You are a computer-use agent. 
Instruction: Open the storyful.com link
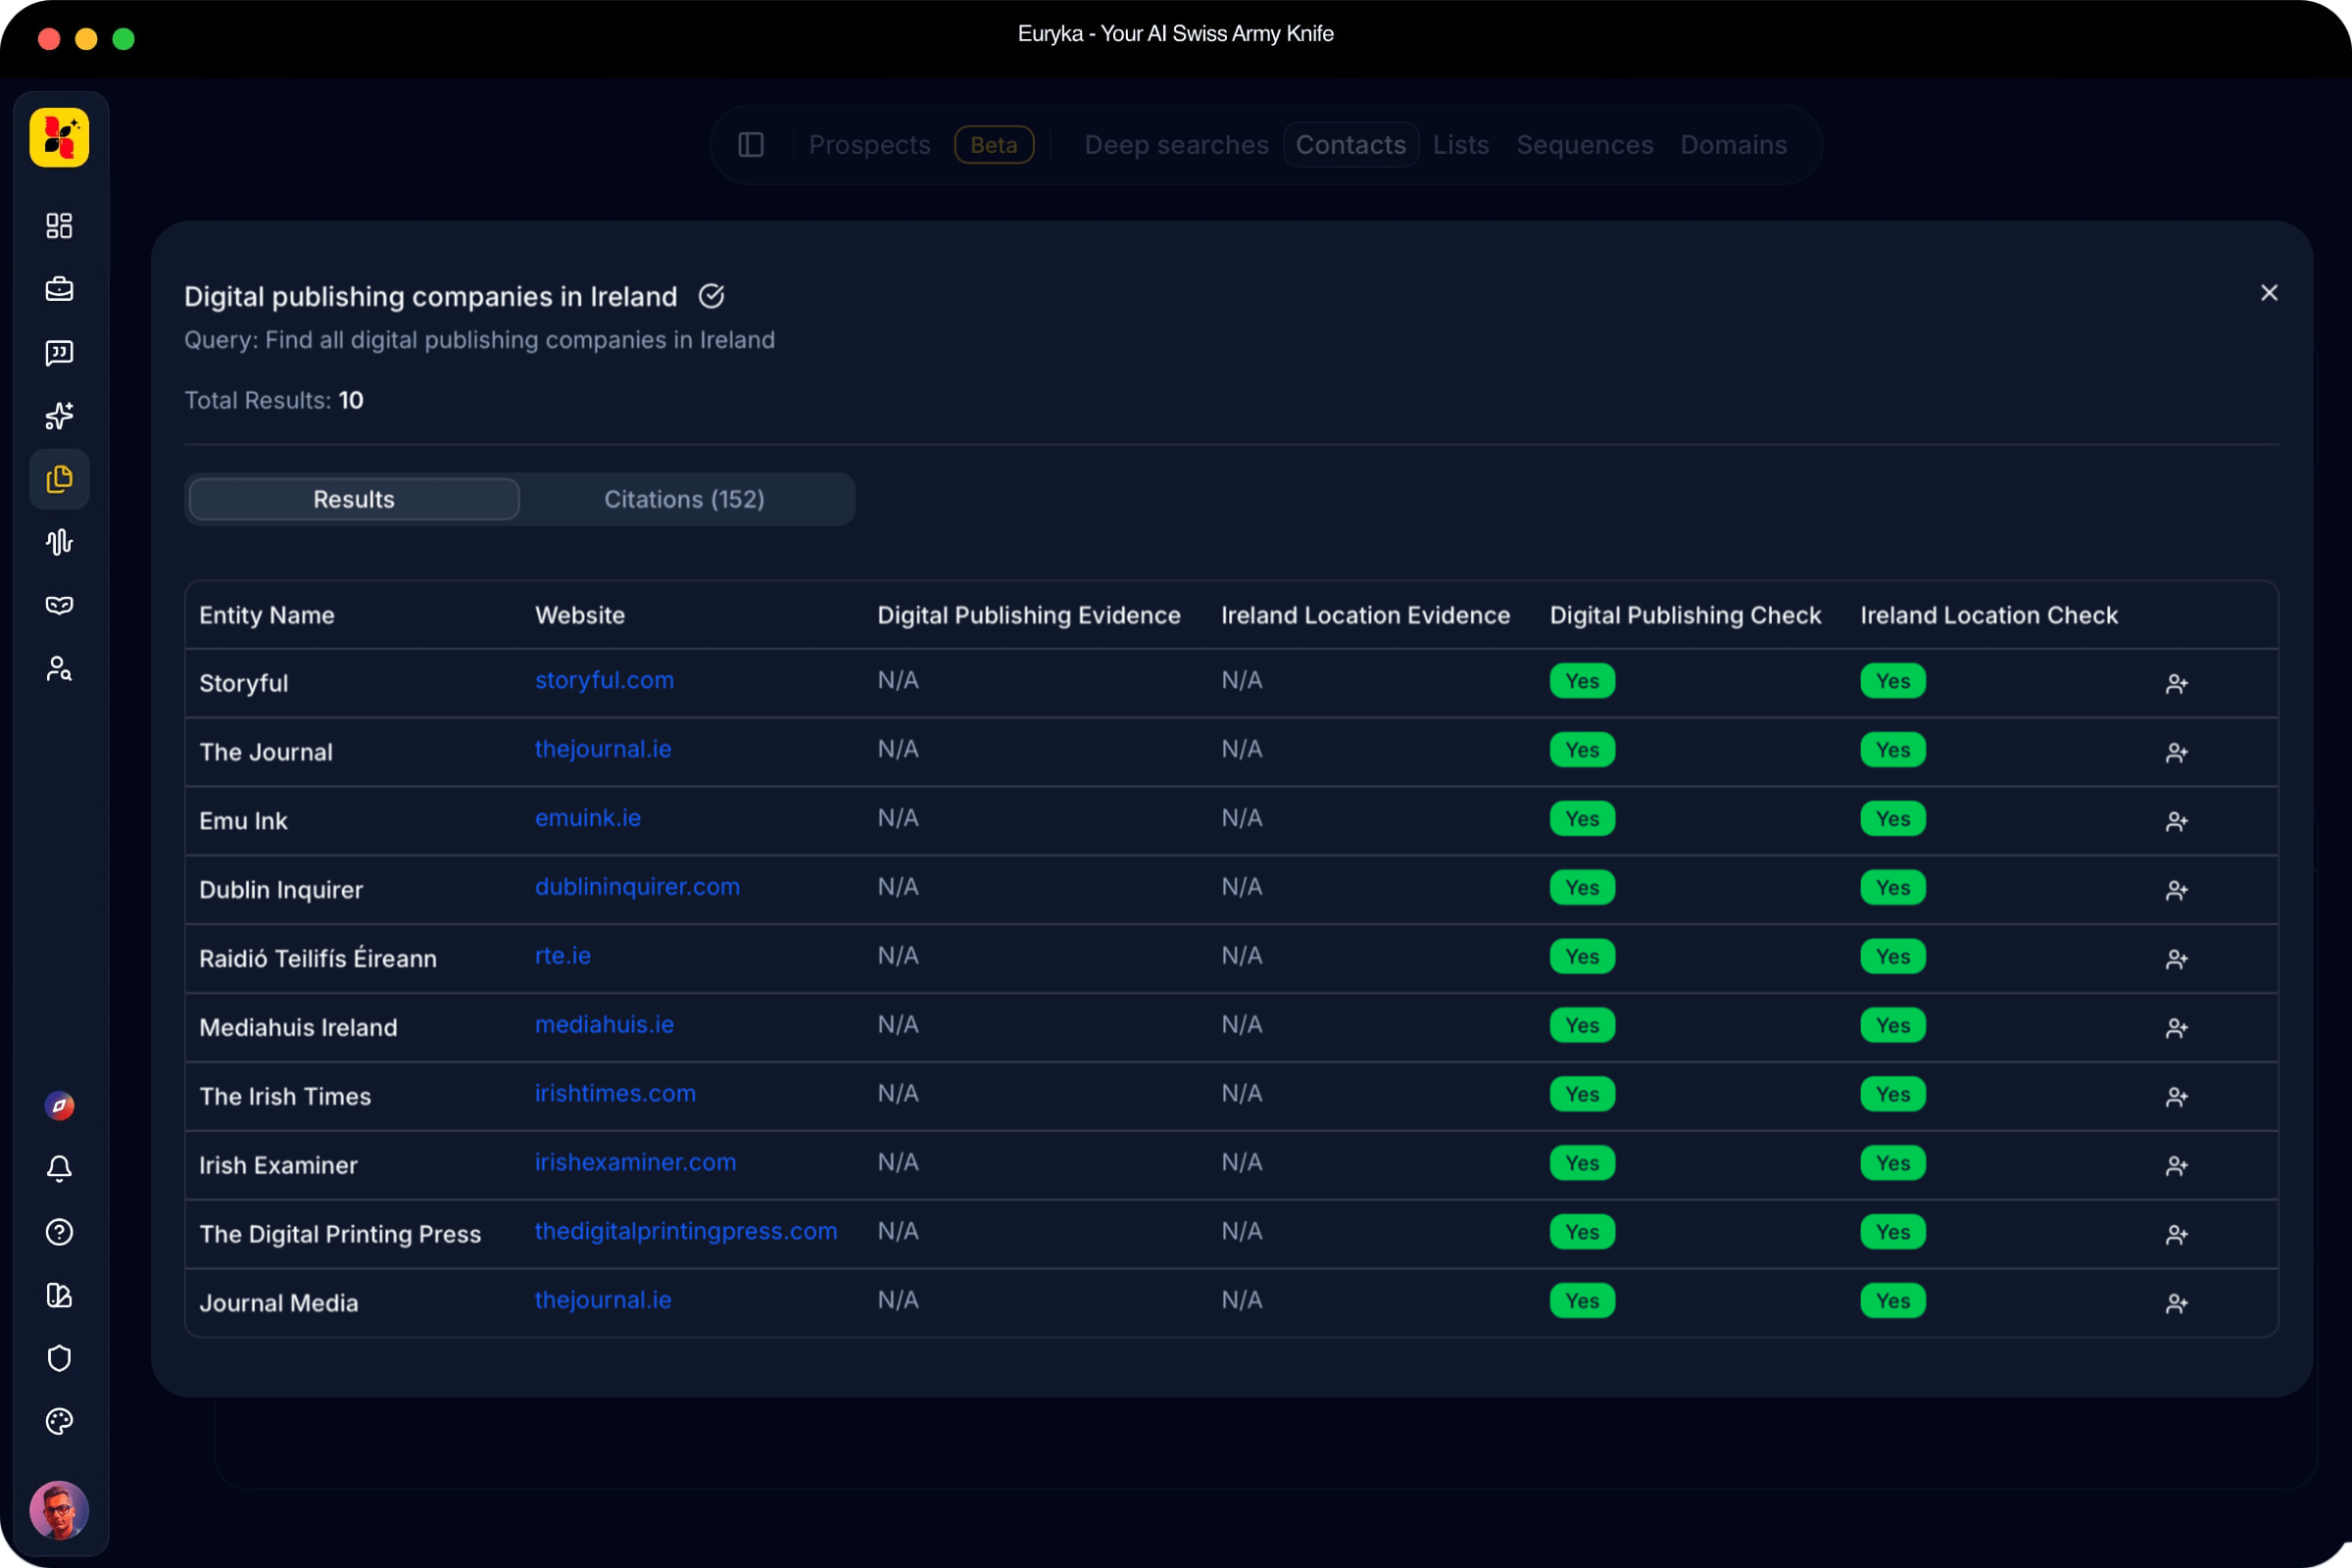604,680
